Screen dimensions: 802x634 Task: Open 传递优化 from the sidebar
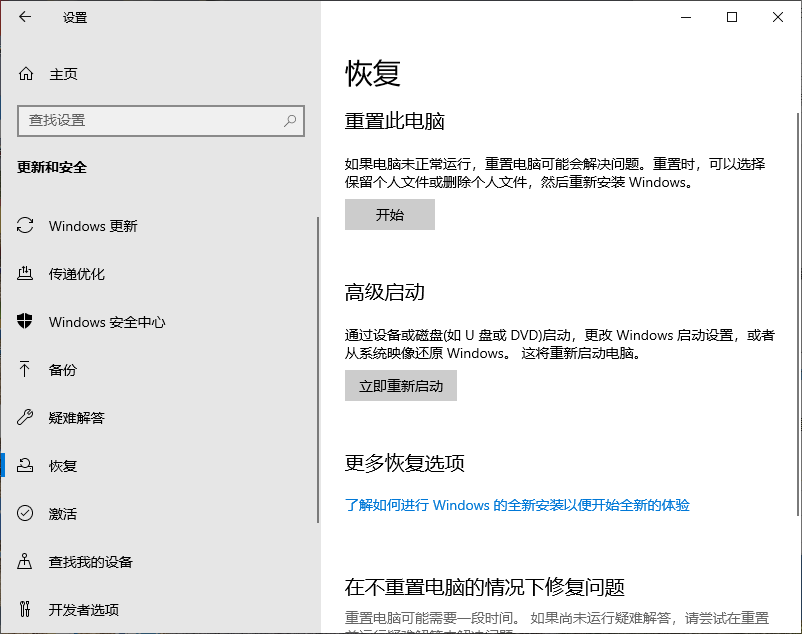77,274
